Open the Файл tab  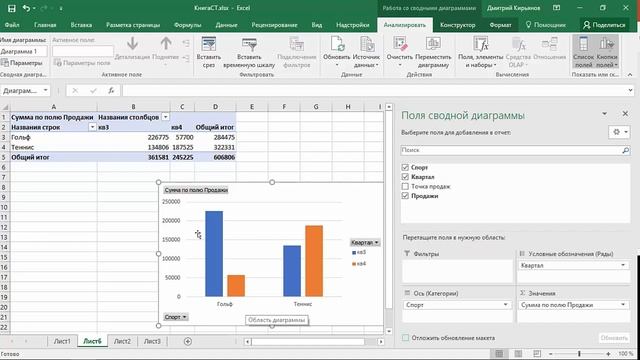(x=12, y=25)
